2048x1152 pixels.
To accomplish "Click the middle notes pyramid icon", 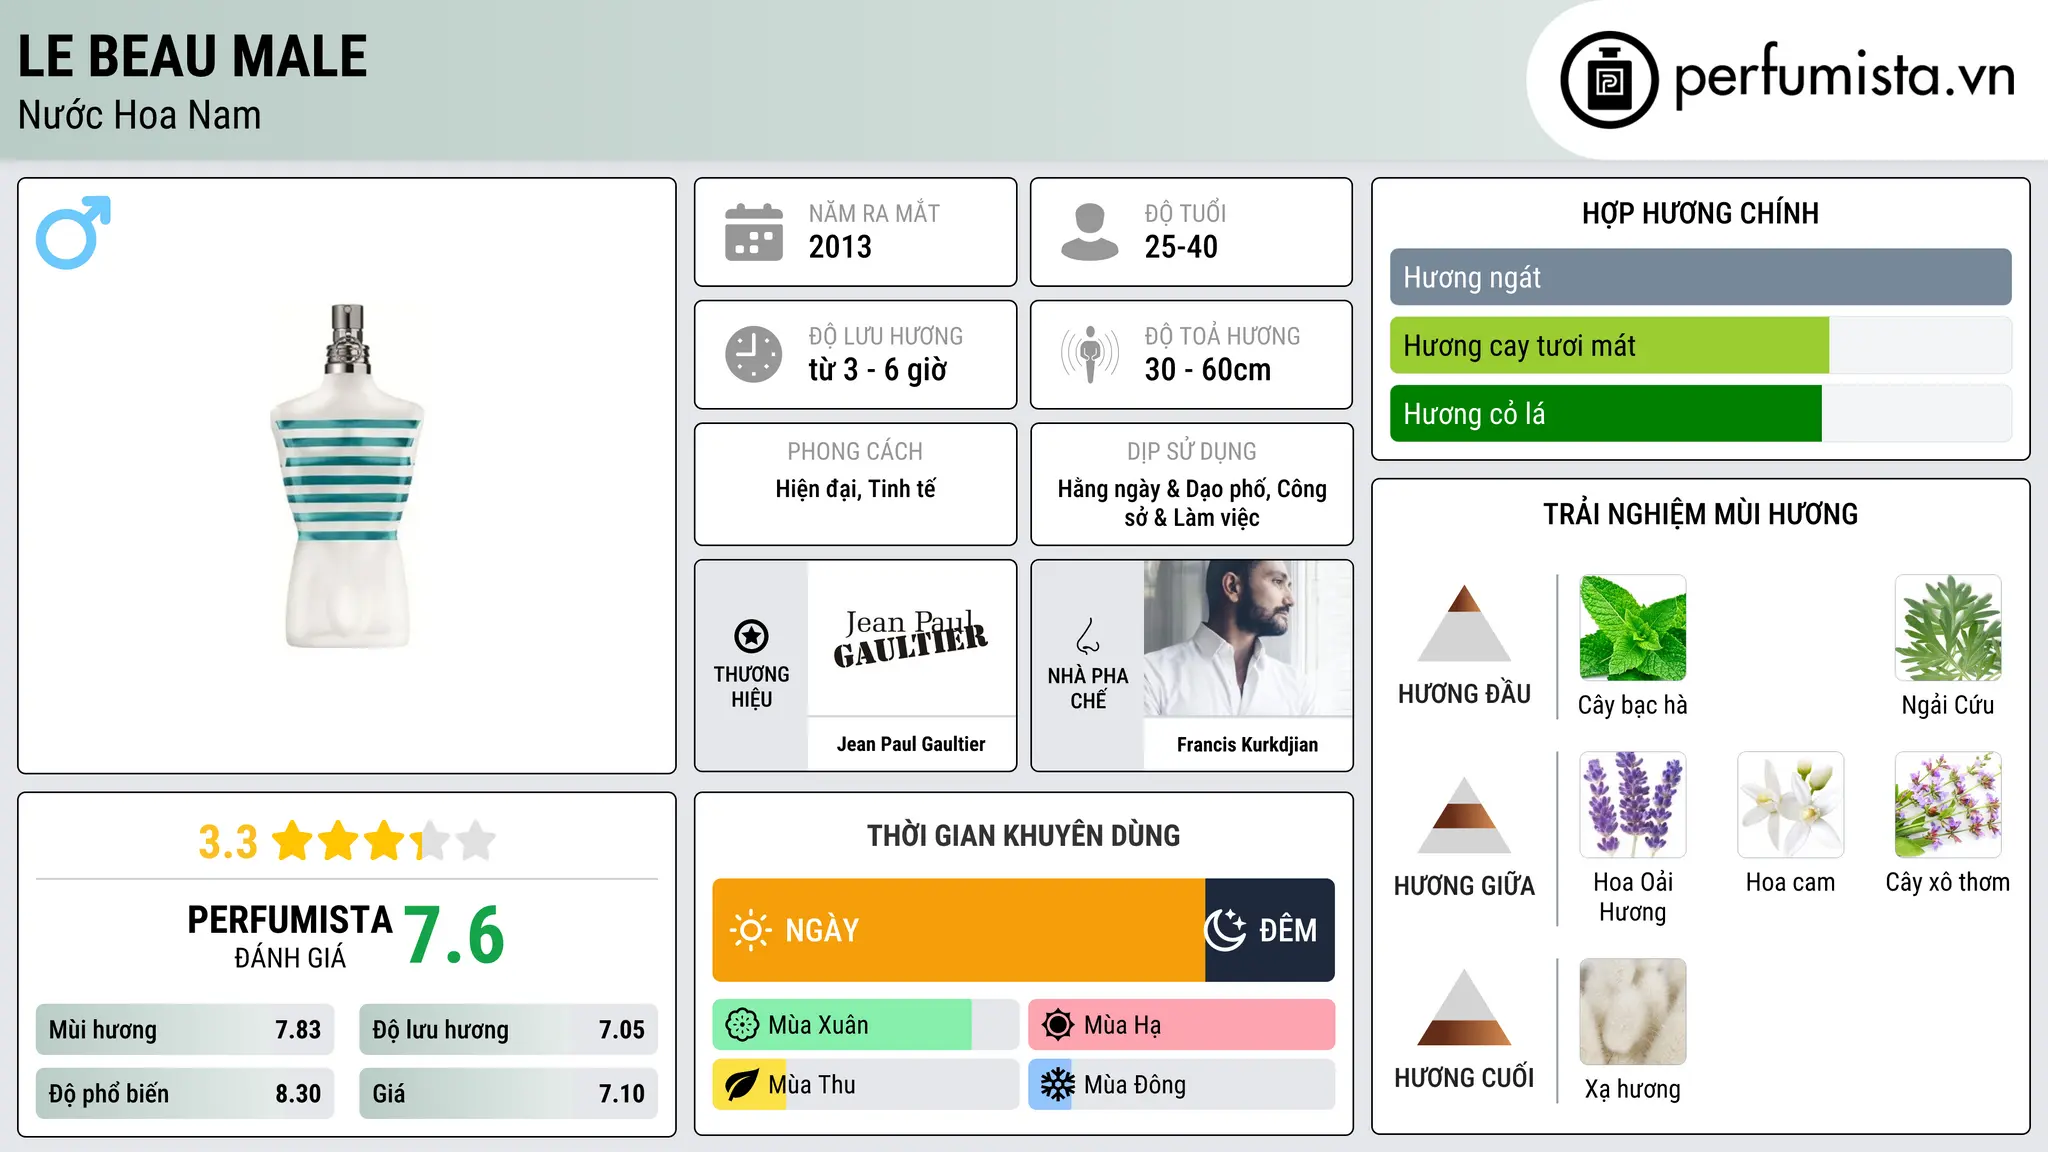I will tap(1464, 815).
